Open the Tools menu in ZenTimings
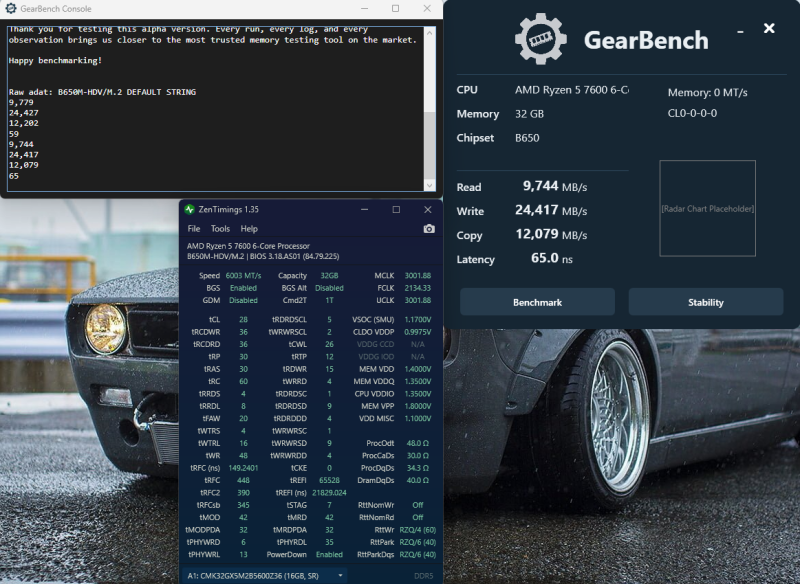The width and height of the screenshot is (800, 584). coord(220,228)
